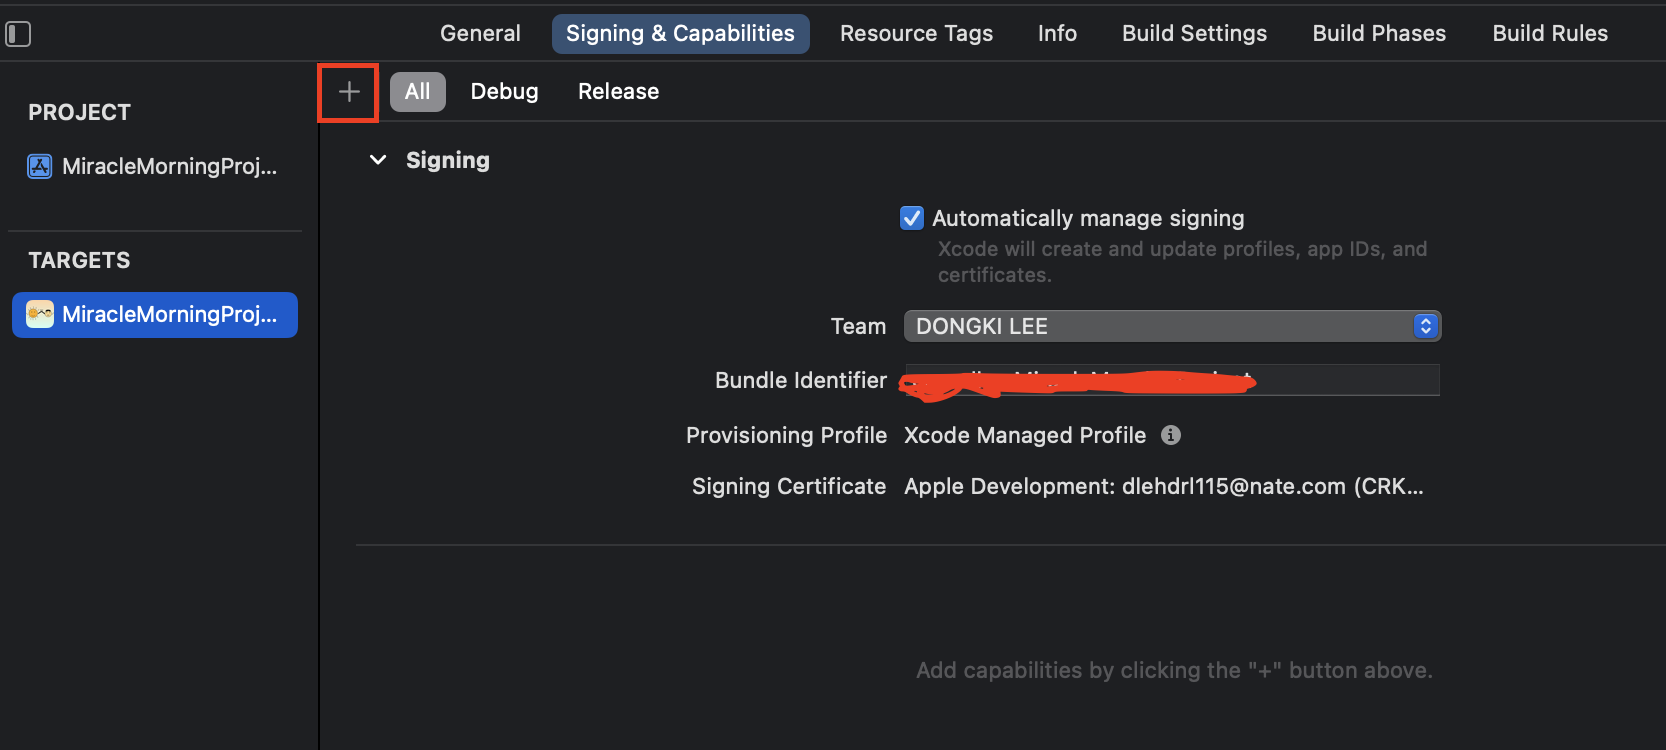Open the Build Settings tab
The image size is (1666, 750).
[x=1194, y=33]
